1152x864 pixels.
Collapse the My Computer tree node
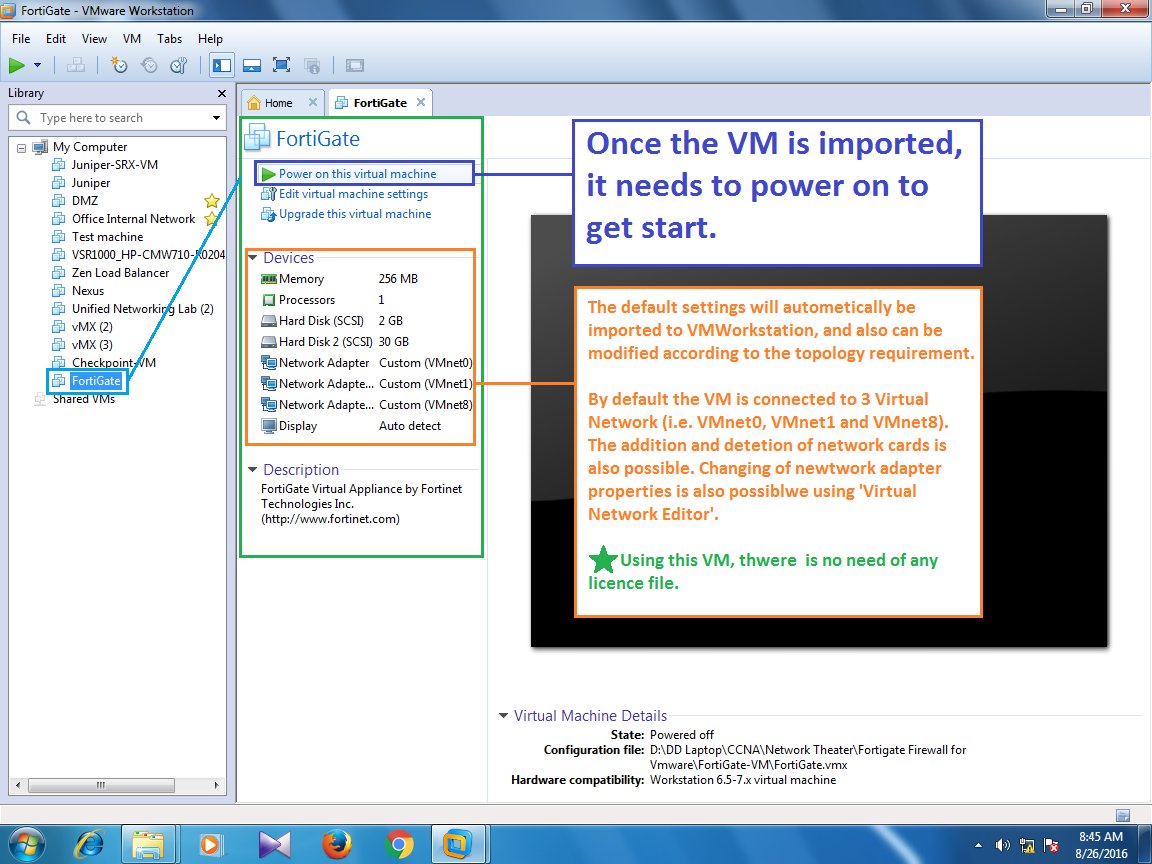tap(21, 148)
